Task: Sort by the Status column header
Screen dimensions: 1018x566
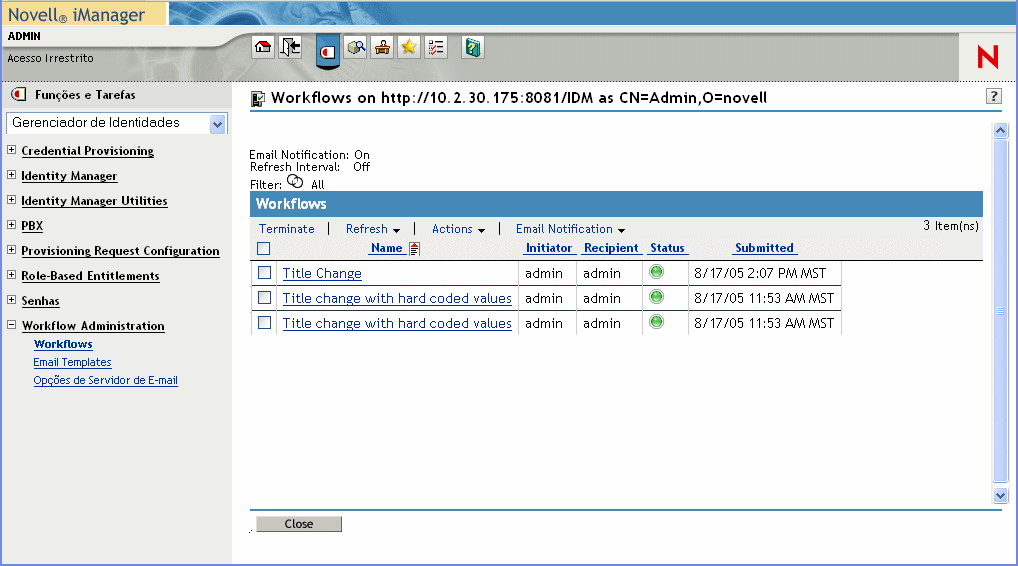Action: [667, 248]
